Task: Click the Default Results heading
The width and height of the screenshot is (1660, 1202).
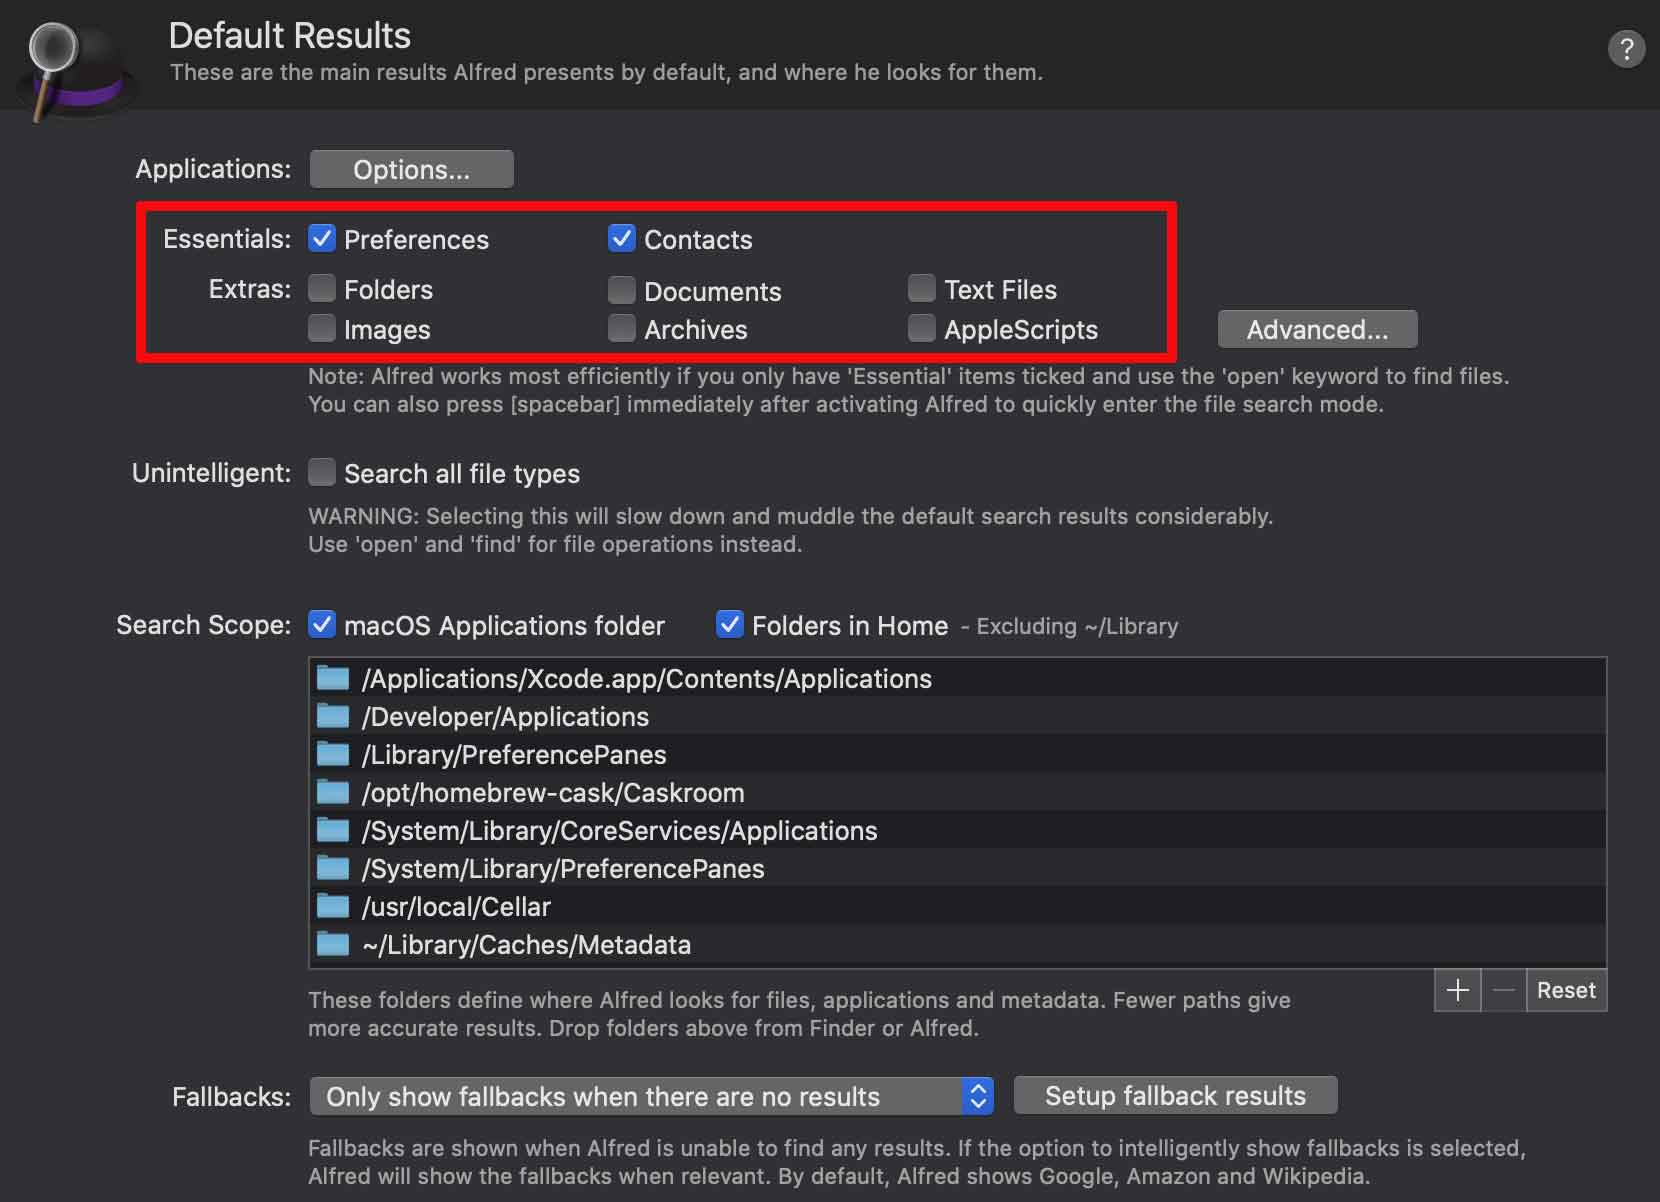Action: click(290, 36)
